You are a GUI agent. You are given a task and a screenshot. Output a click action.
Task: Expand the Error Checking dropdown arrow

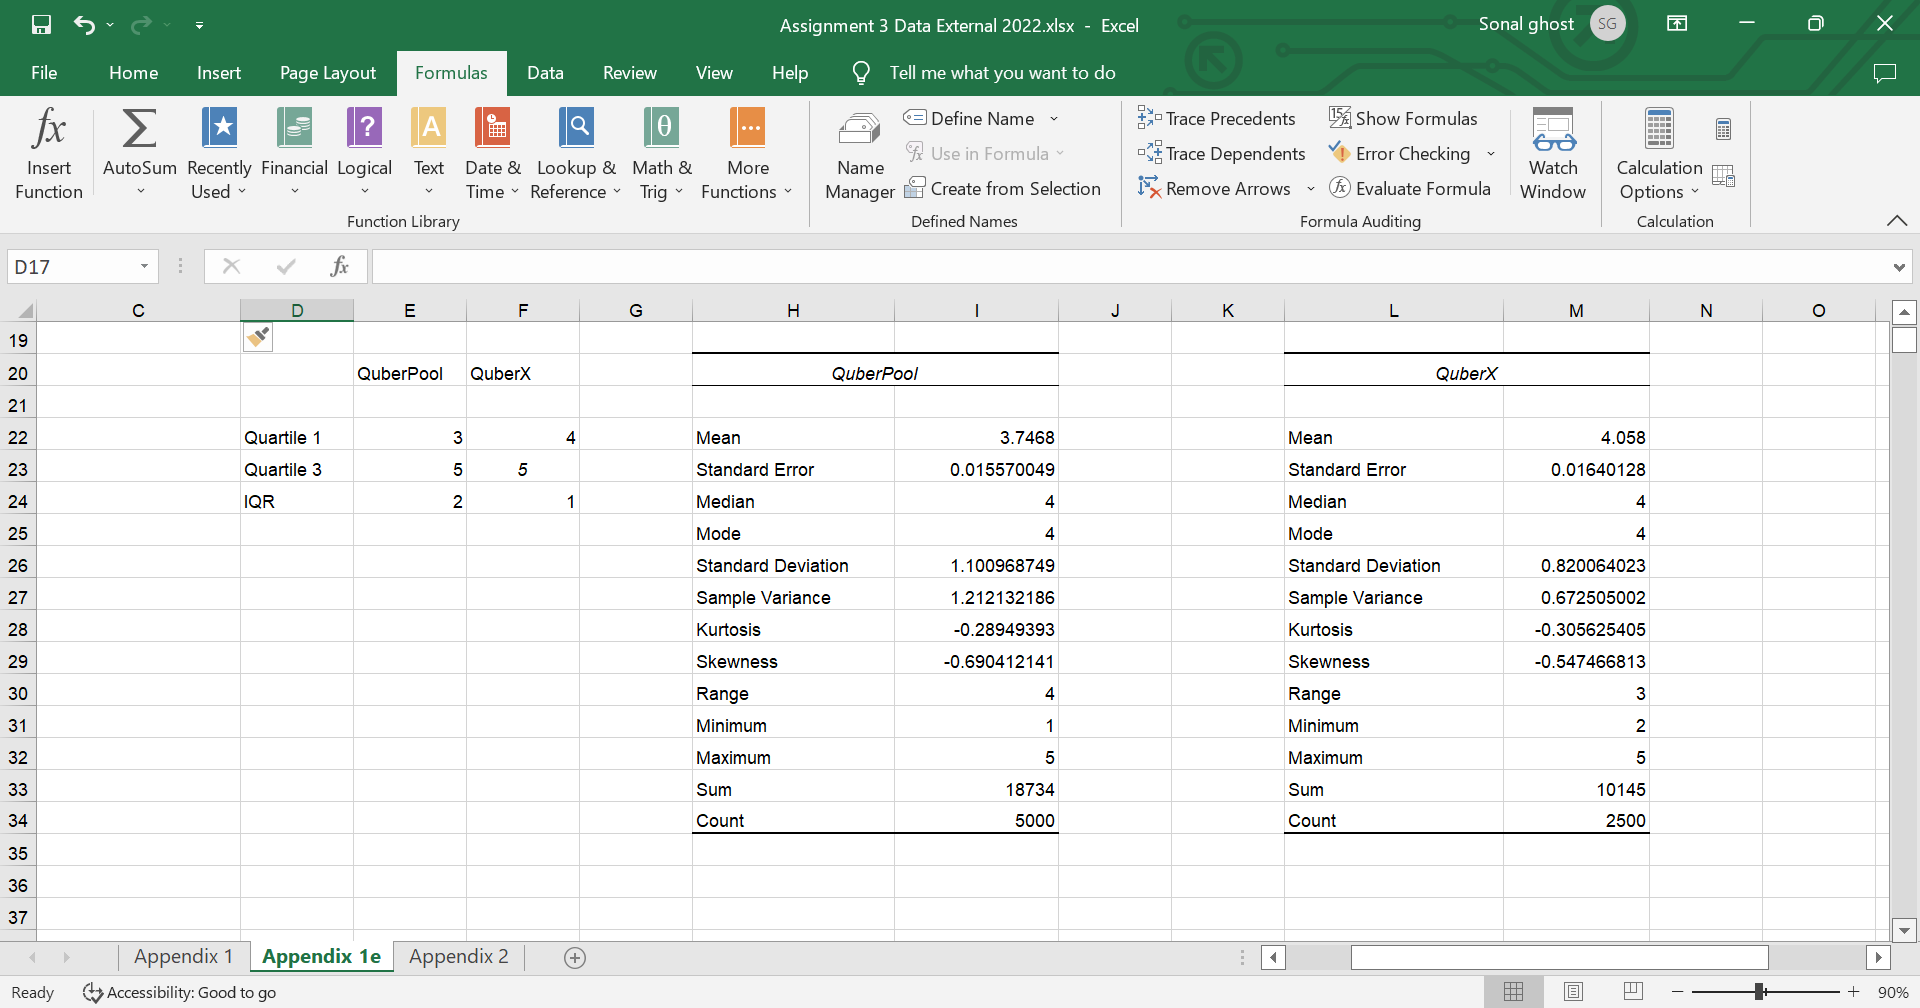(1490, 153)
